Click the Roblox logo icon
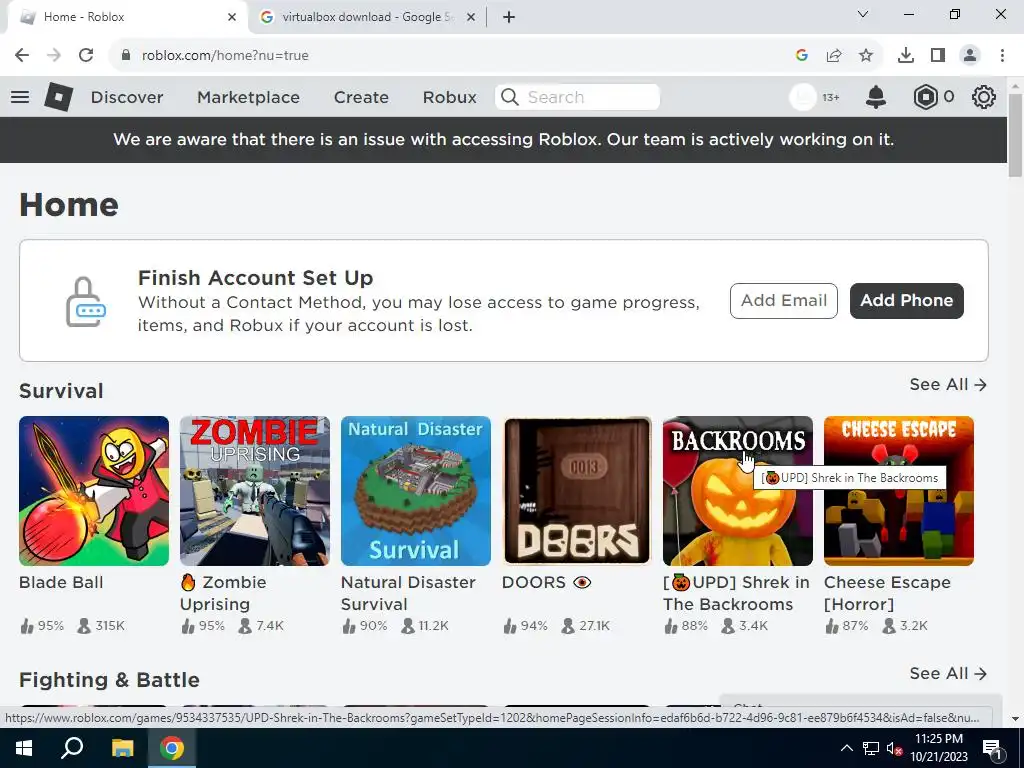 59,97
